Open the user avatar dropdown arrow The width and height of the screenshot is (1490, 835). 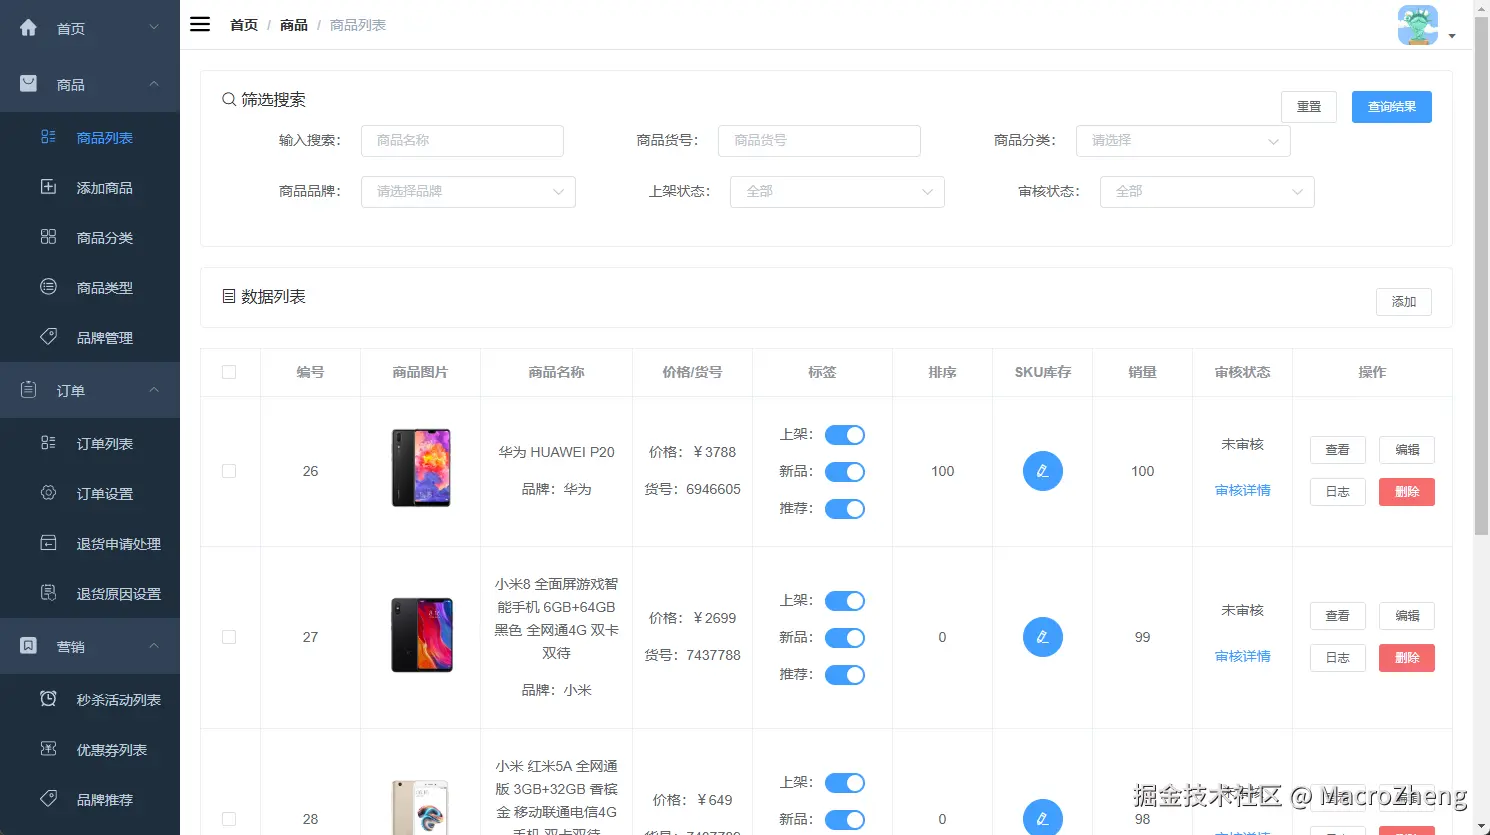click(1452, 36)
